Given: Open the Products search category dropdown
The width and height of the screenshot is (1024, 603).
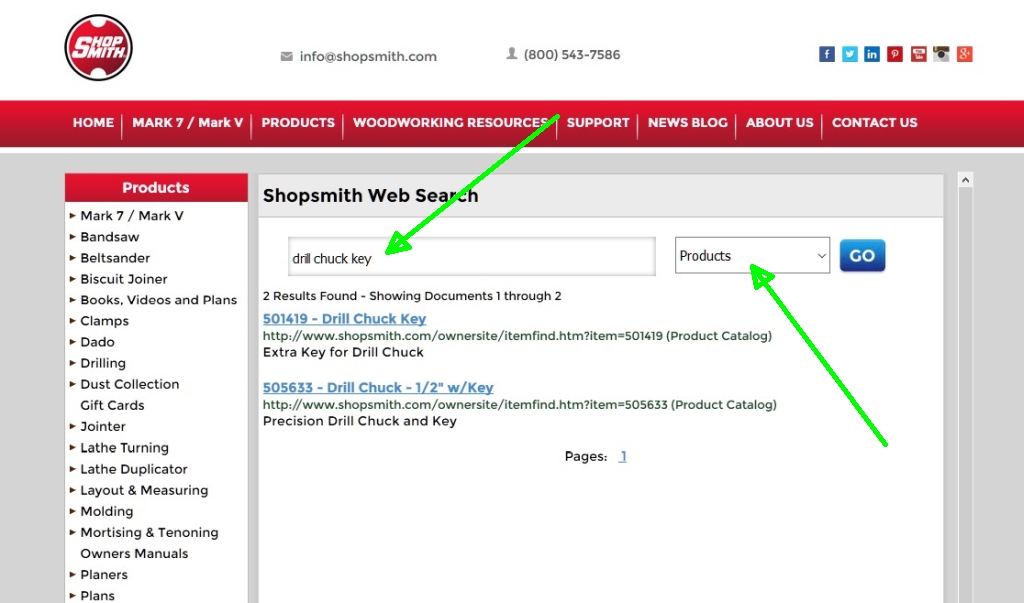Looking at the screenshot, I should click(752, 255).
